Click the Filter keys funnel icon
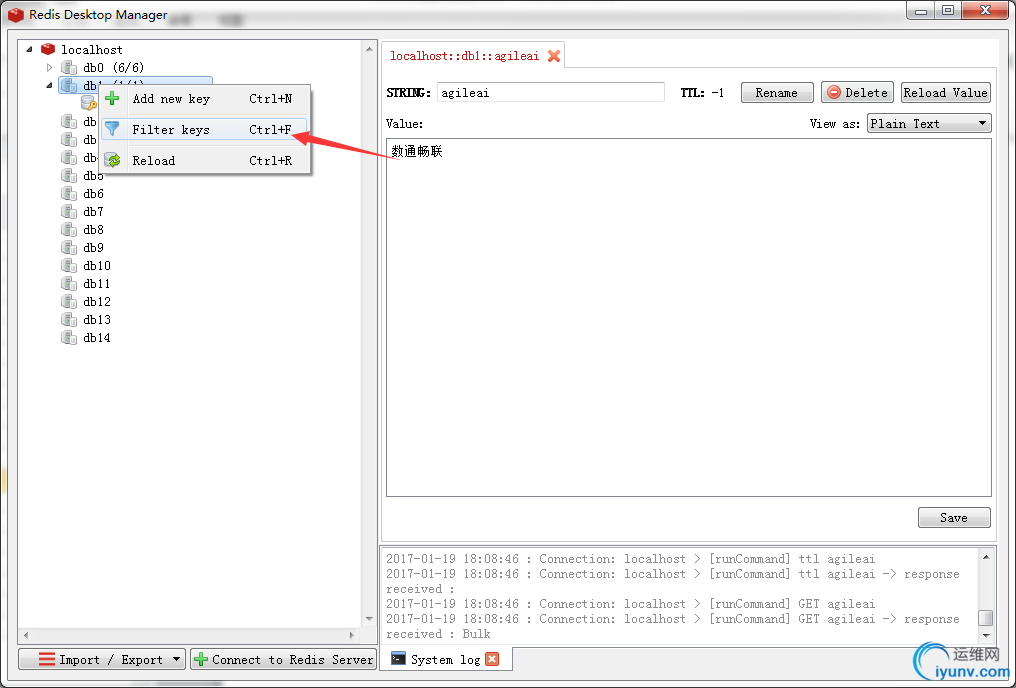Screen dimensions: 1016x688 click(112, 129)
